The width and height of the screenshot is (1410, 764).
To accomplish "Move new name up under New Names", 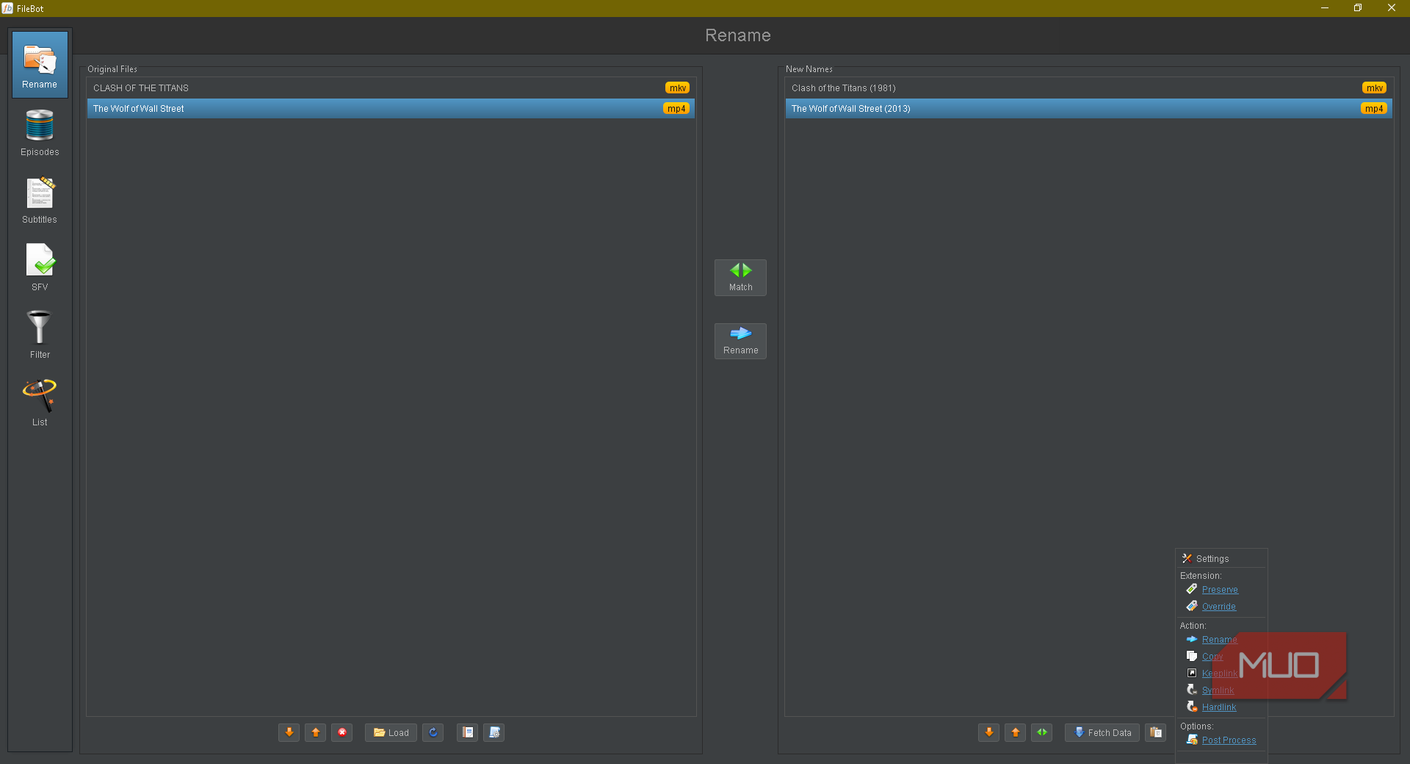I will [x=1015, y=733].
